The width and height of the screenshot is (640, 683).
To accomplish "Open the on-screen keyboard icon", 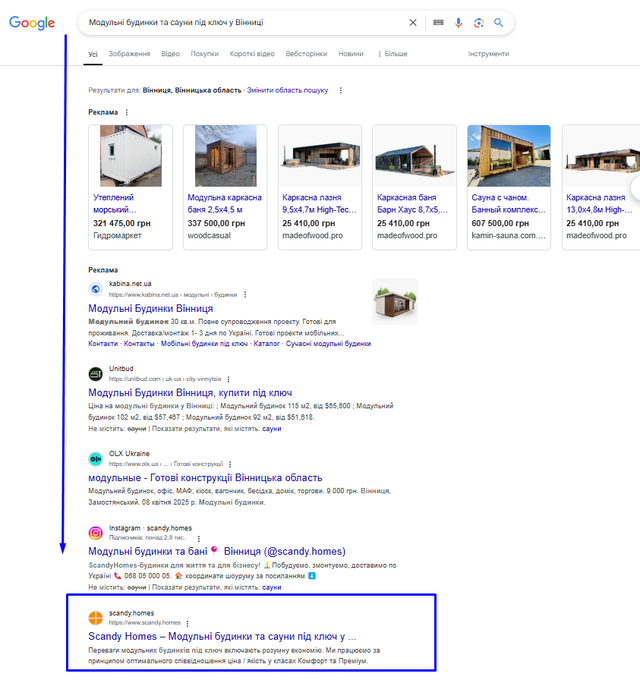I will [438, 23].
